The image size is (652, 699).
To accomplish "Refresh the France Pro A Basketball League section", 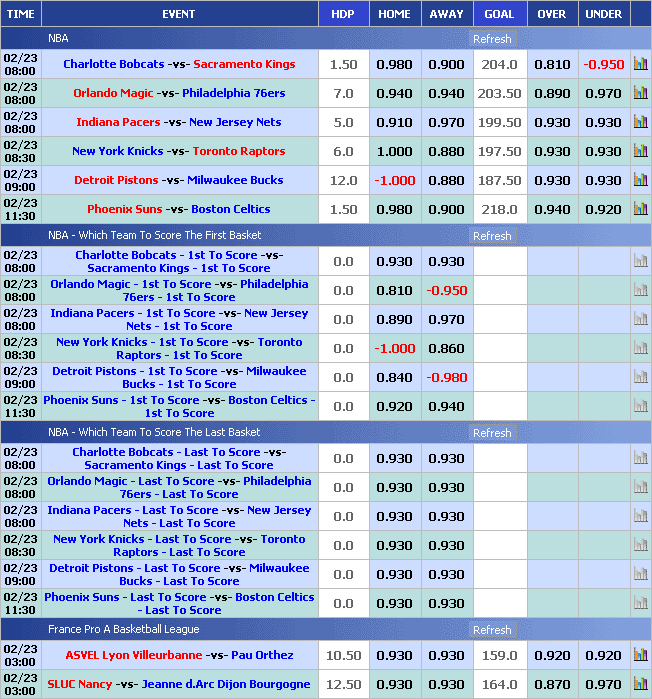I will click(492, 630).
